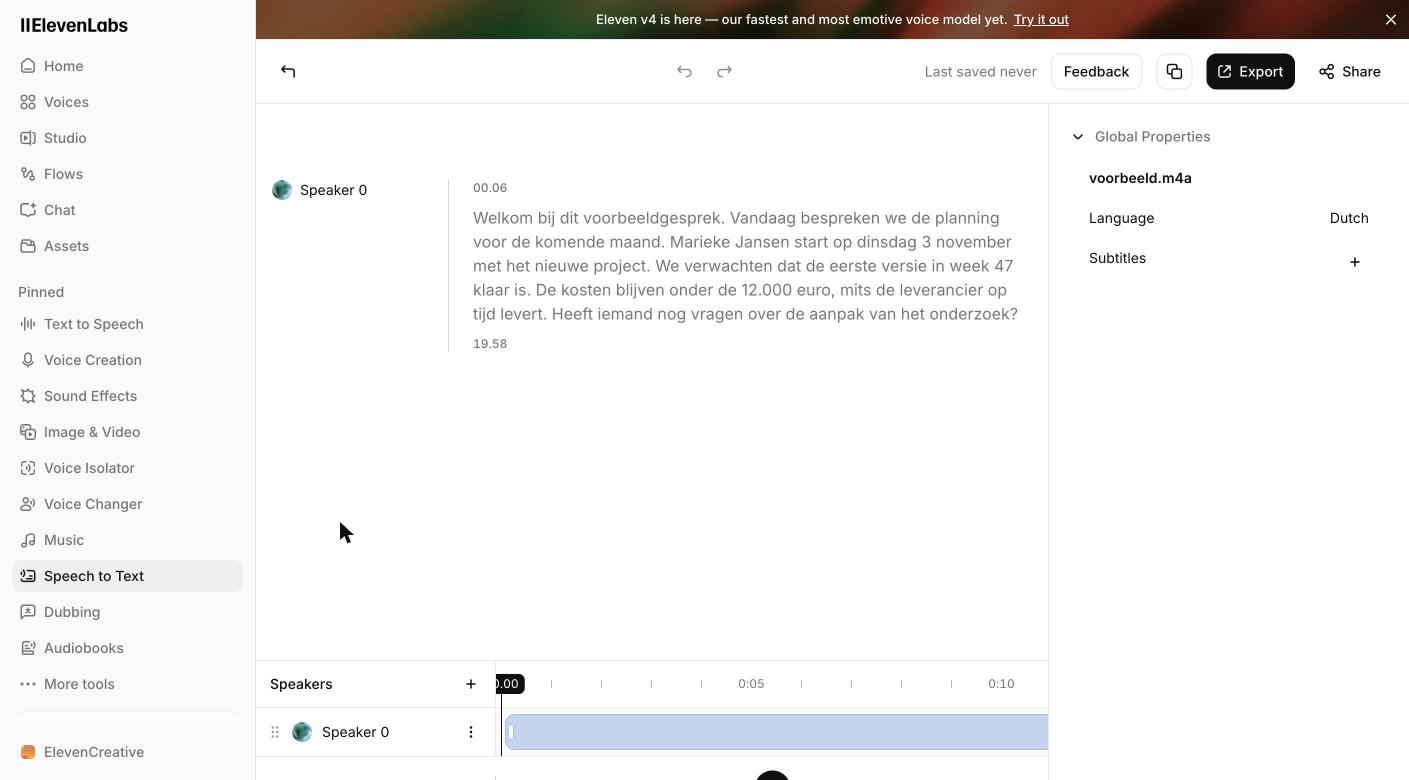Click the copy icon beside Feedback

tap(1174, 71)
